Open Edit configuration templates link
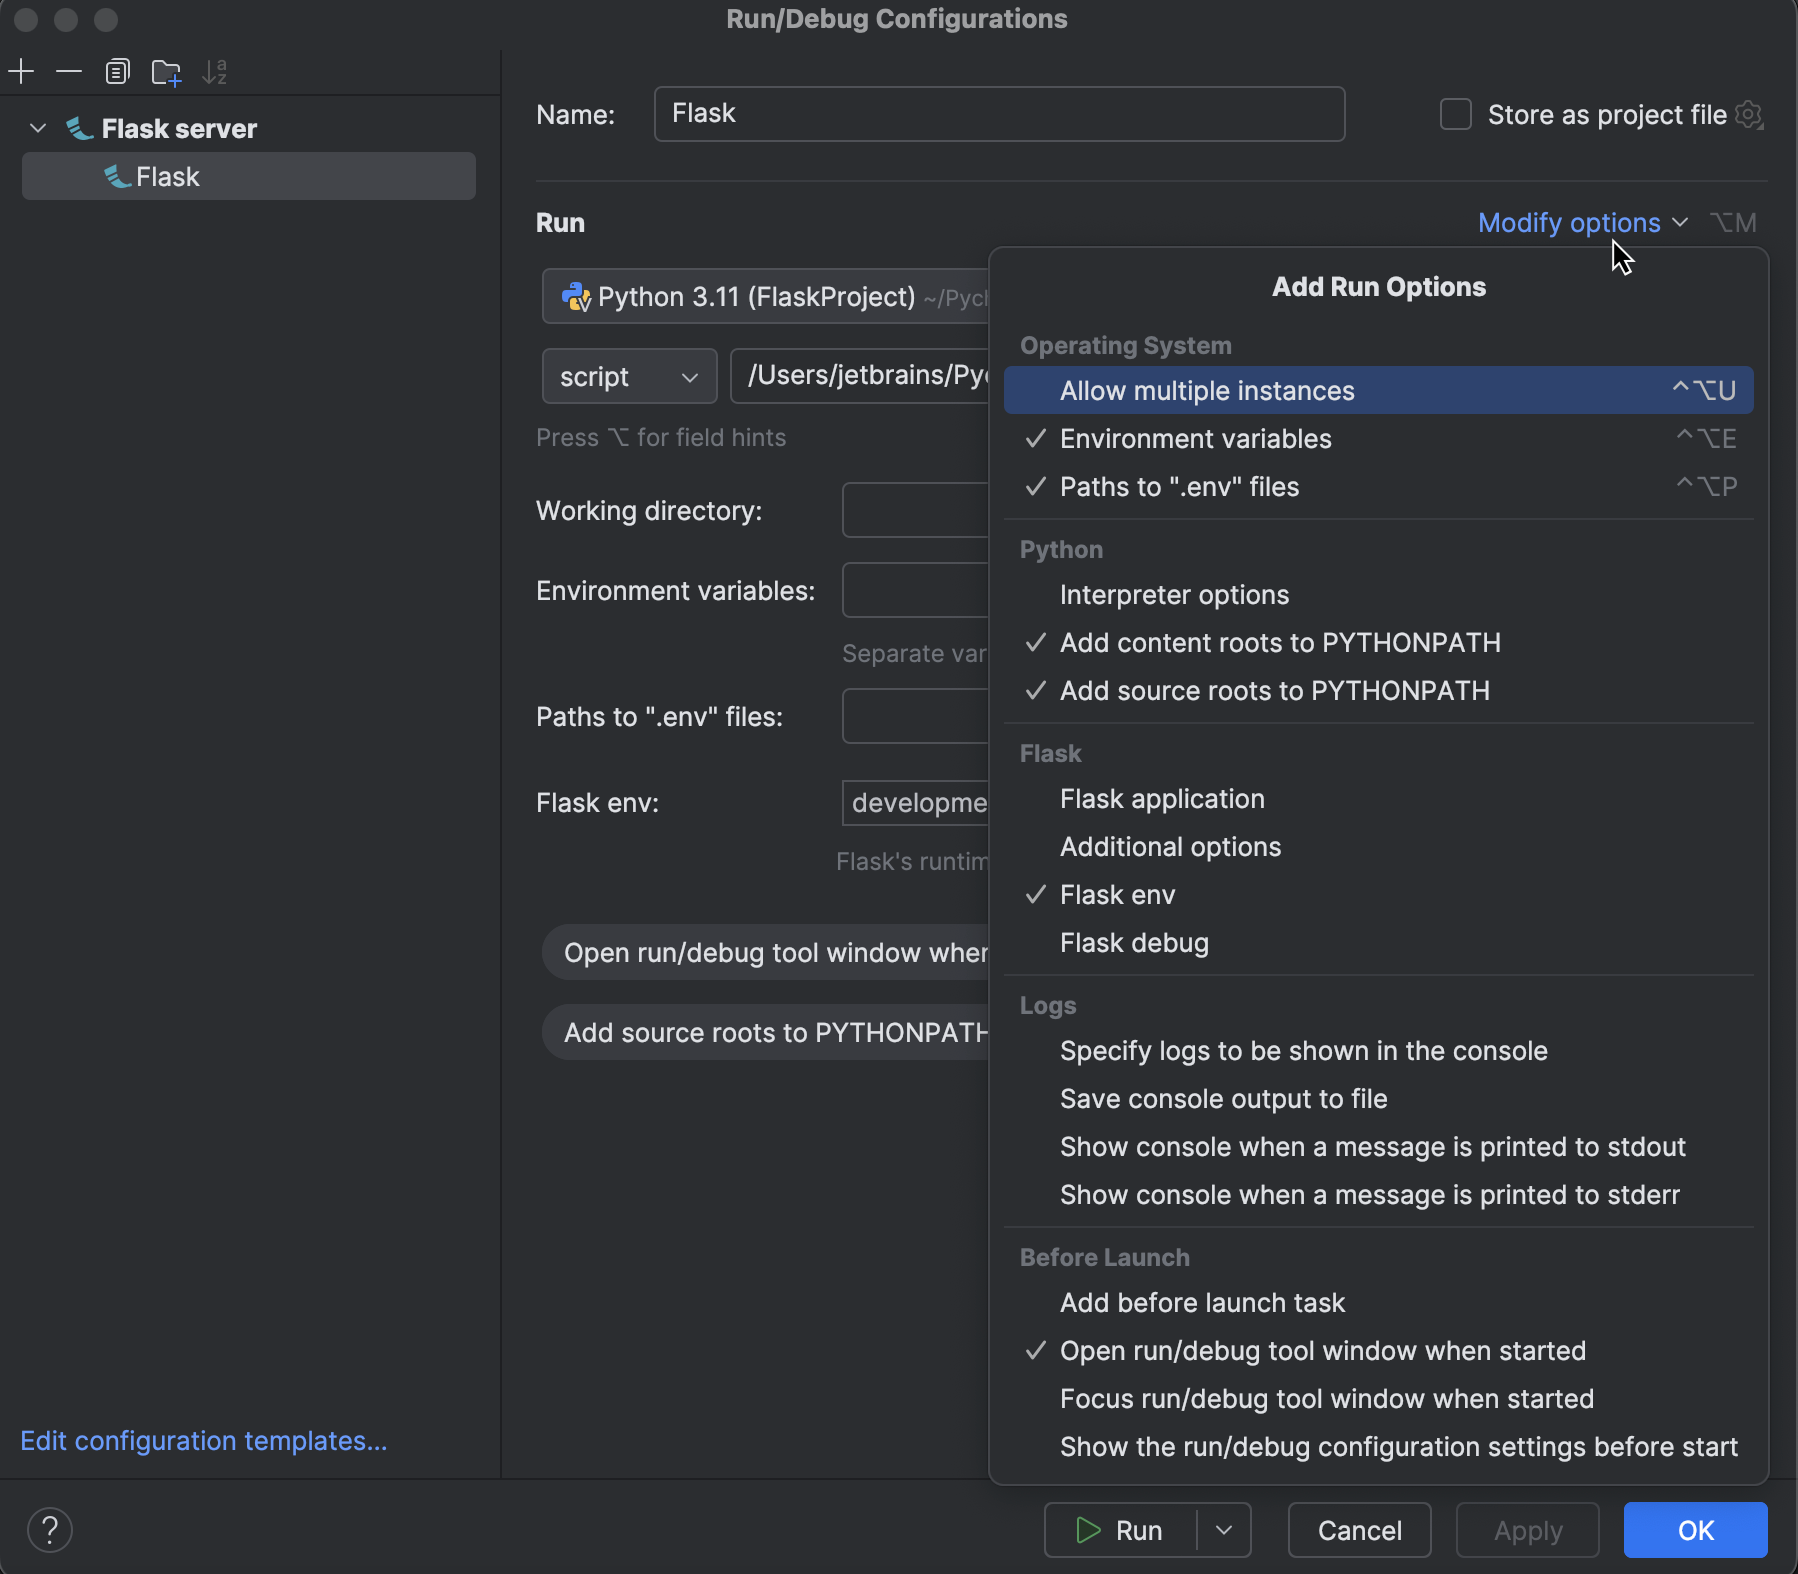 [x=202, y=1440]
